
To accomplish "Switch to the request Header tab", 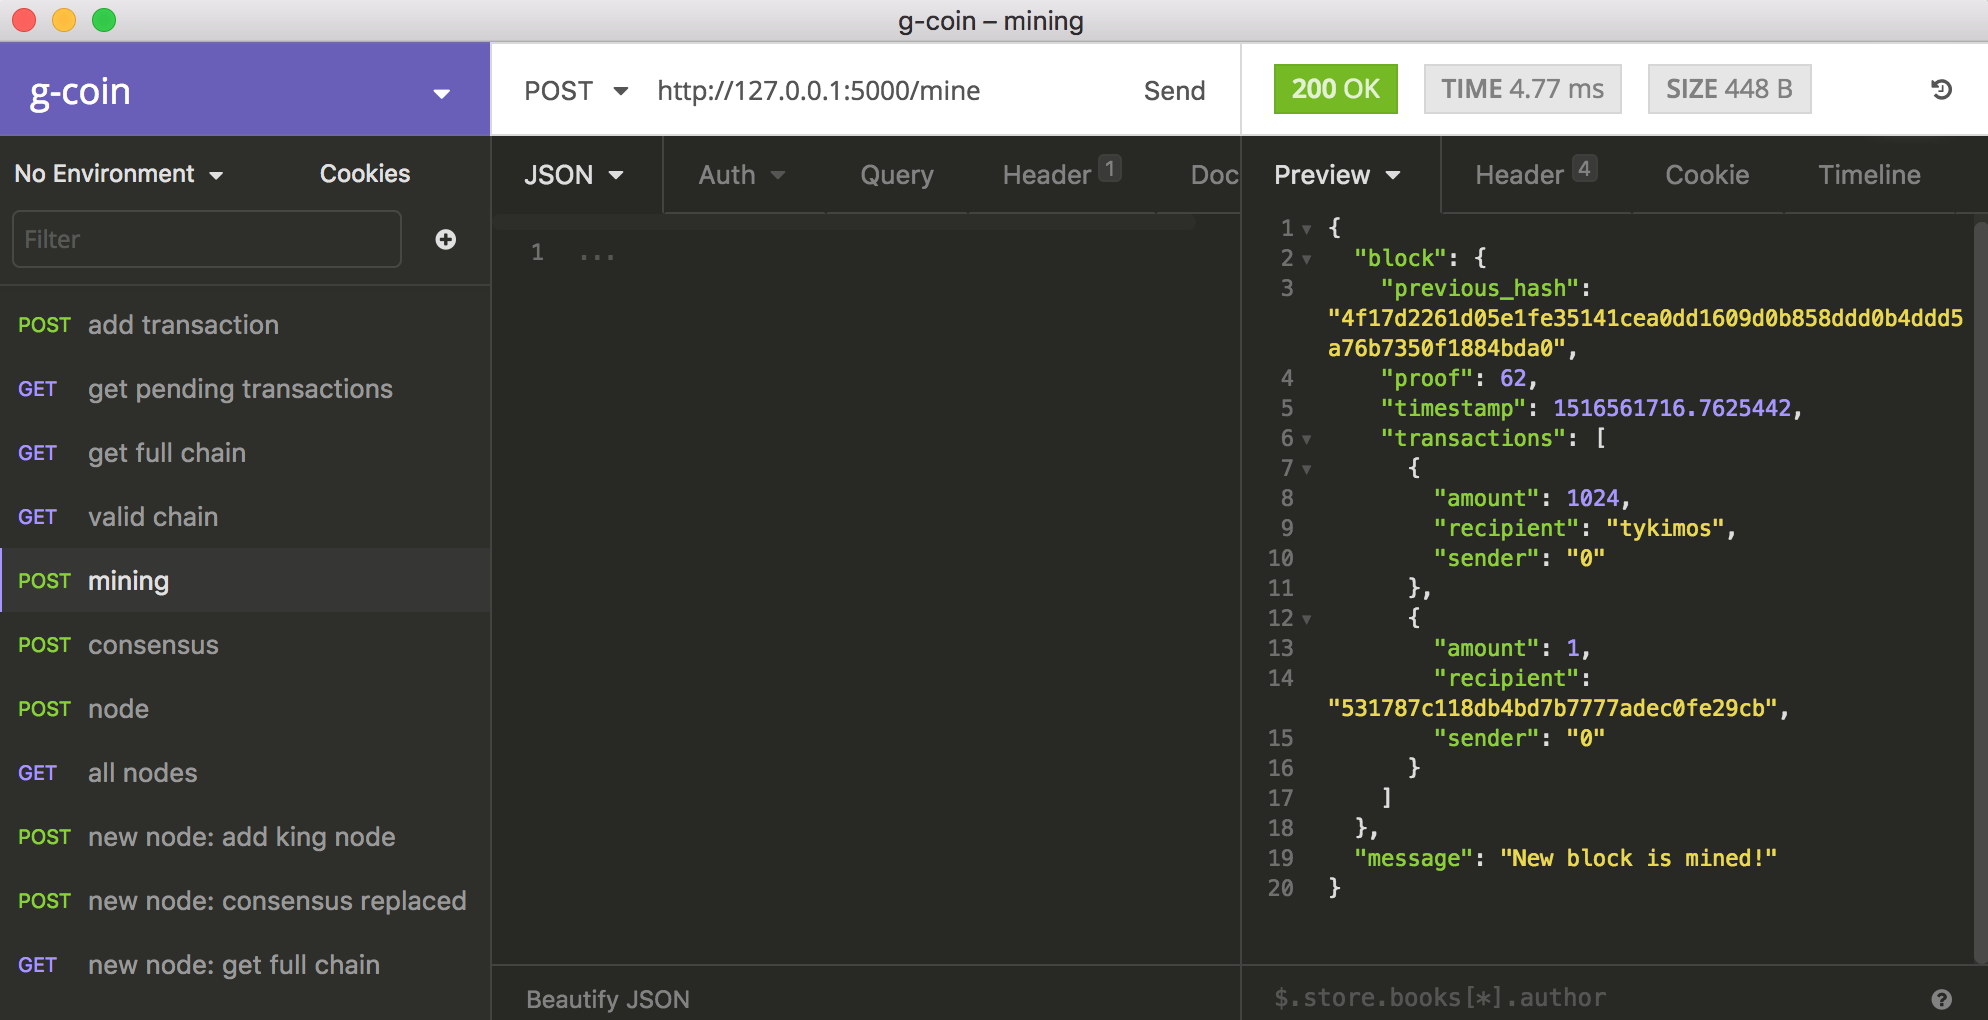I will point(1061,175).
